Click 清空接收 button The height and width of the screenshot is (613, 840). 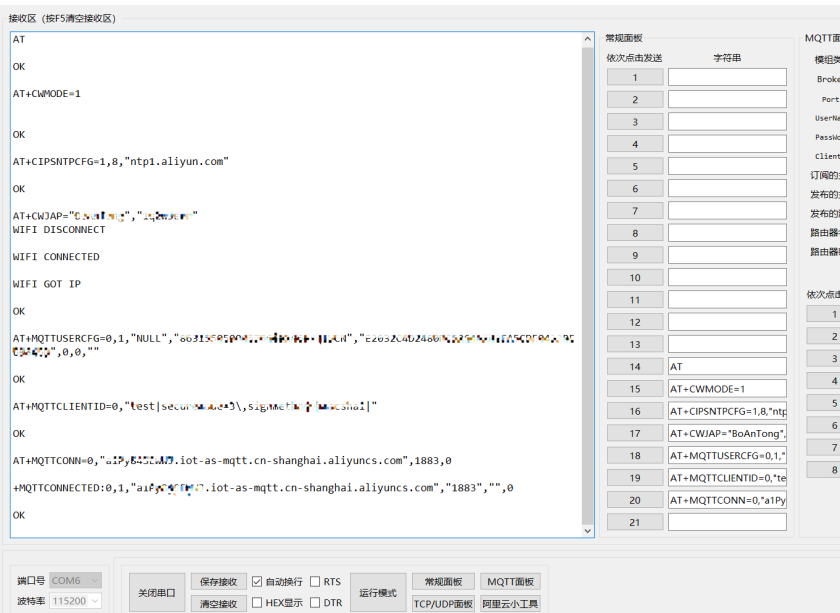click(219, 603)
